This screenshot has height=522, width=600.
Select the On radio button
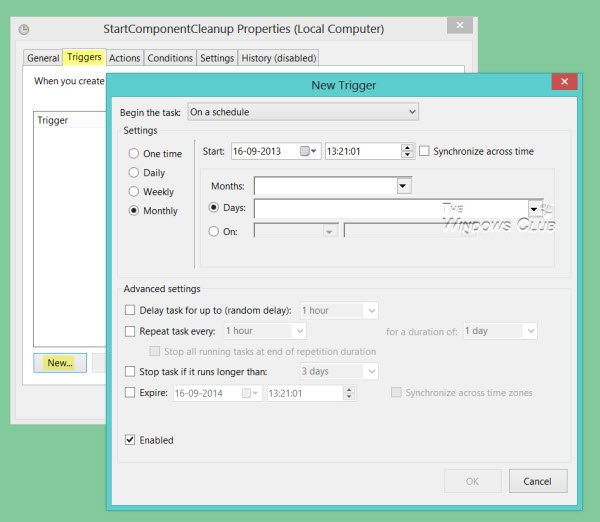[213, 231]
